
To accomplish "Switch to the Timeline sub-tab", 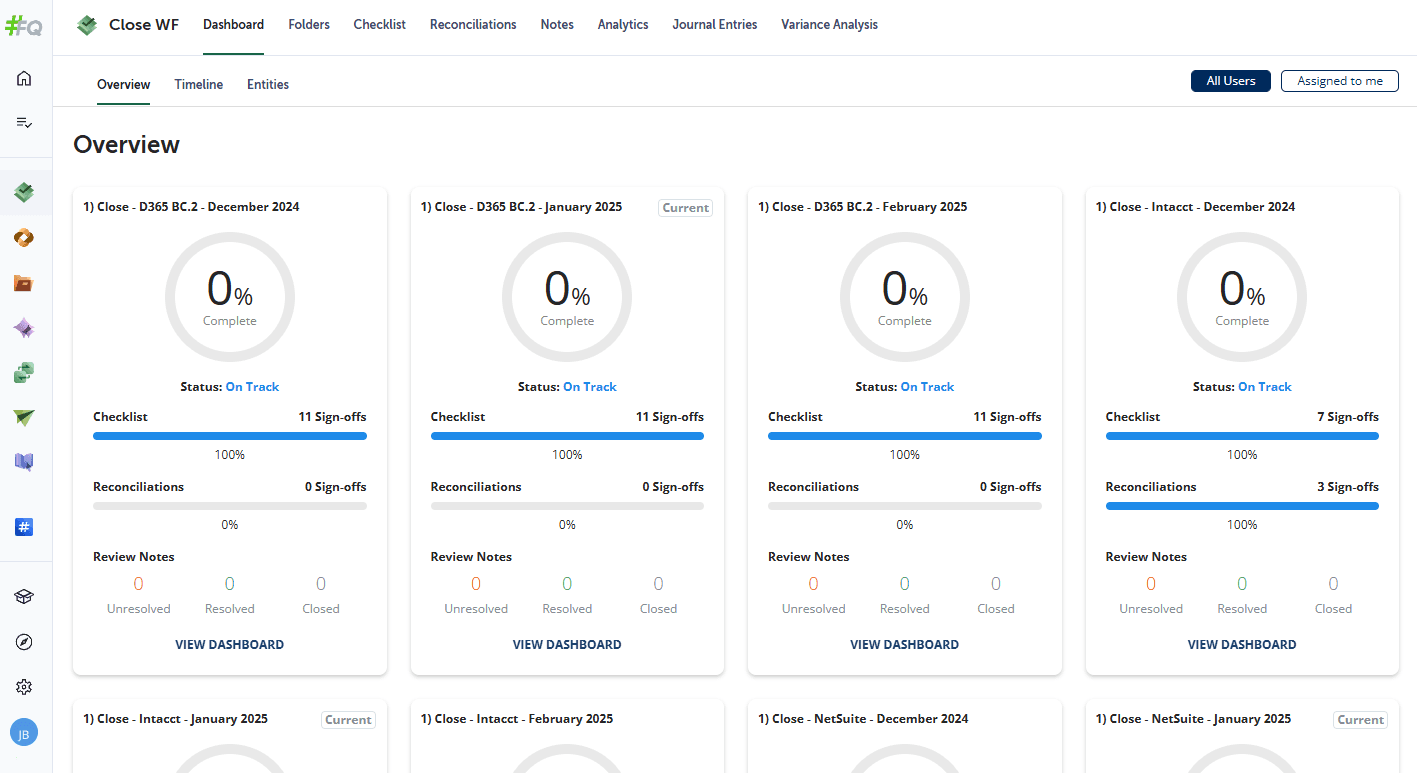I will pos(199,85).
